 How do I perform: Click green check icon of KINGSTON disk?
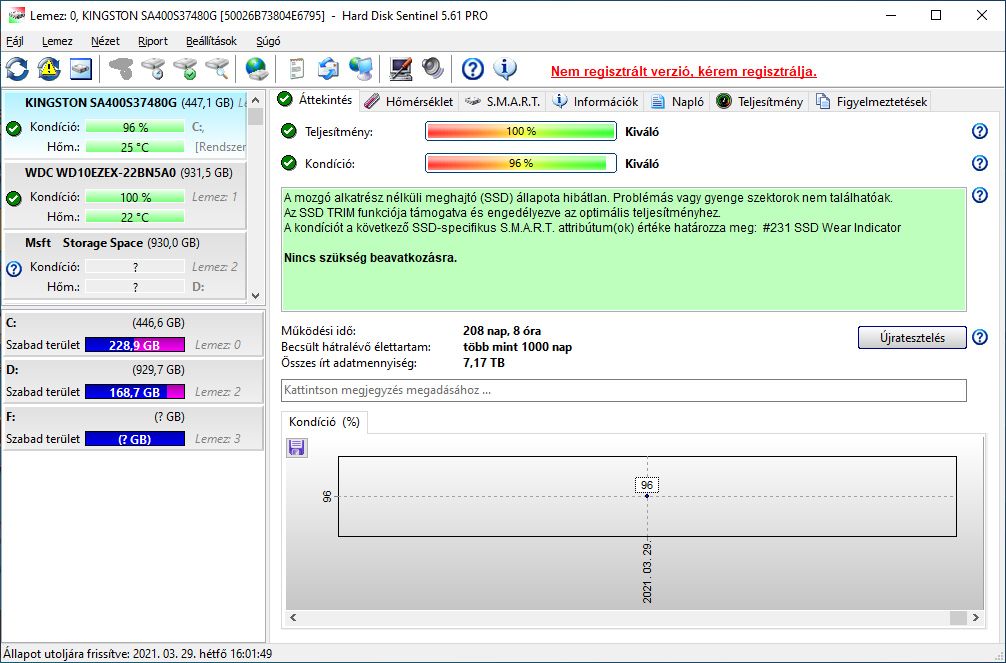13,128
